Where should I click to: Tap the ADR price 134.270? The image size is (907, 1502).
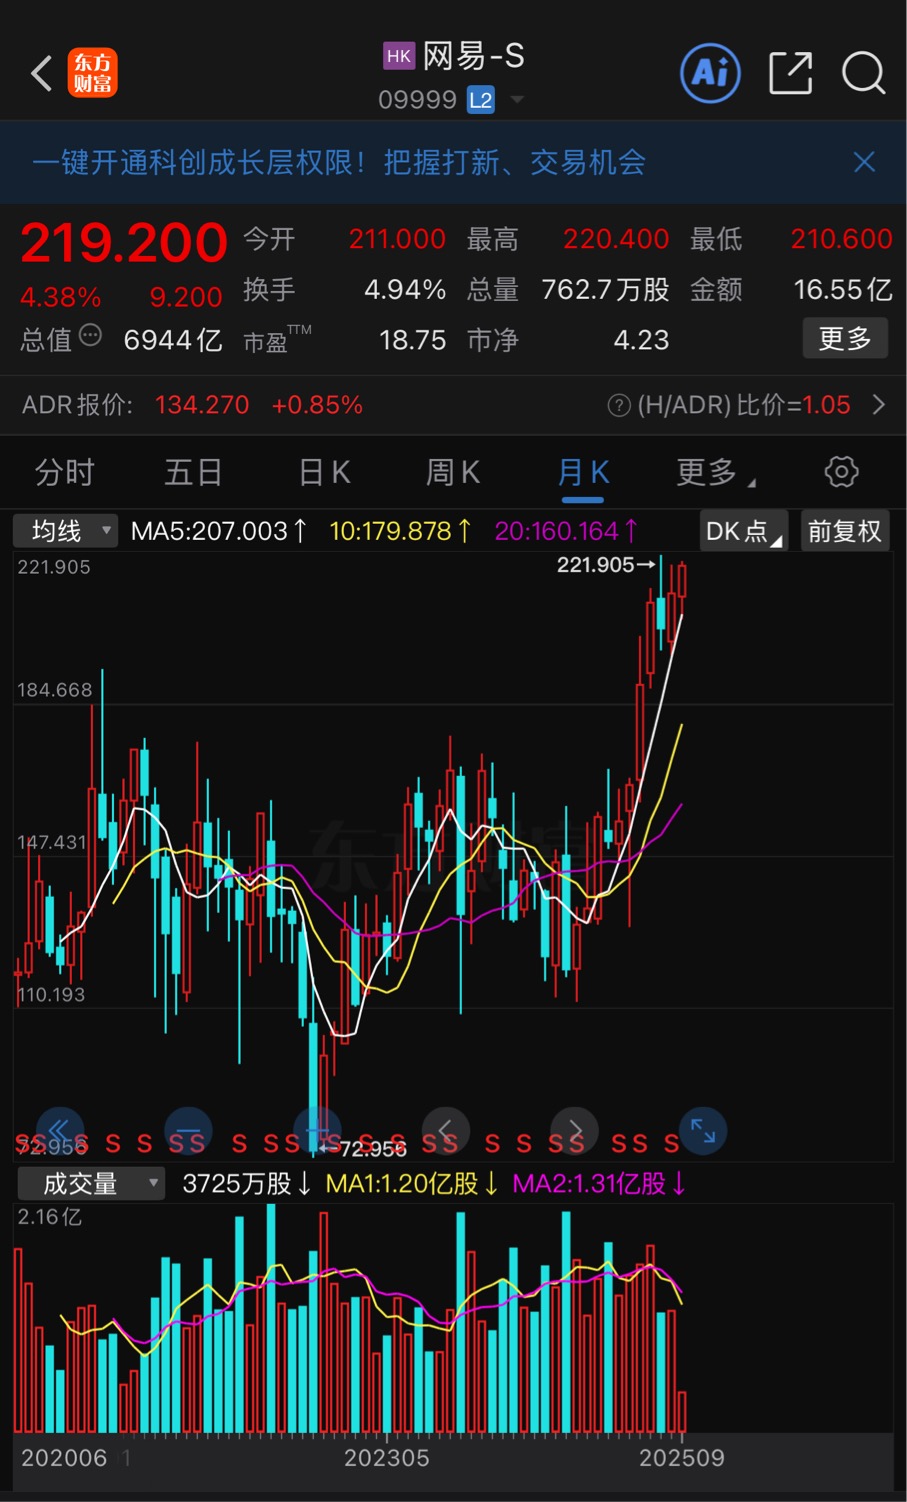click(x=202, y=405)
